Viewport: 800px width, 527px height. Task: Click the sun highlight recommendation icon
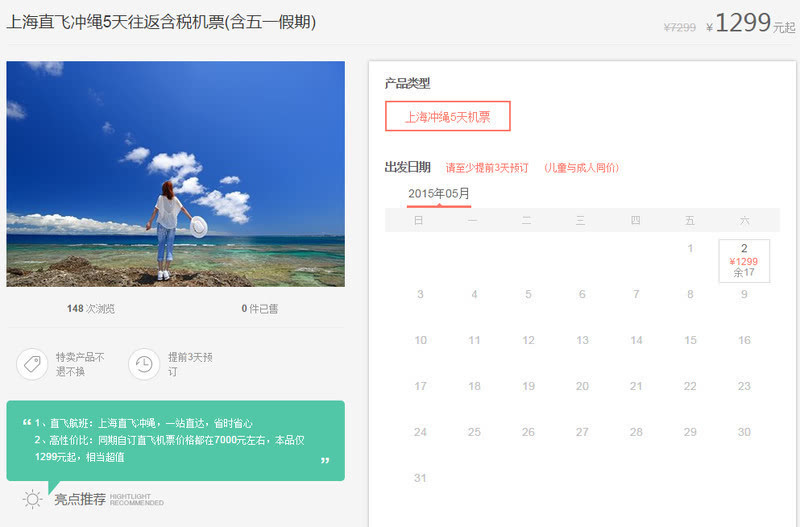pyautogui.click(x=33, y=499)
